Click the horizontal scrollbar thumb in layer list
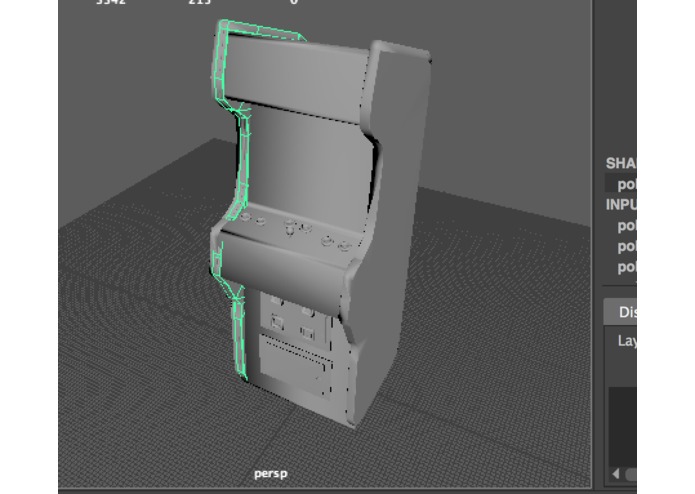 [631, 474]
